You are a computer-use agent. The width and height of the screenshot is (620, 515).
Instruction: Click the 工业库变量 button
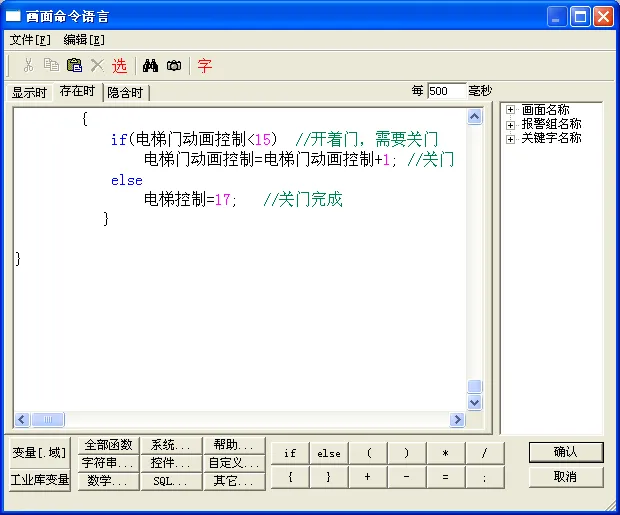point(39,480)
